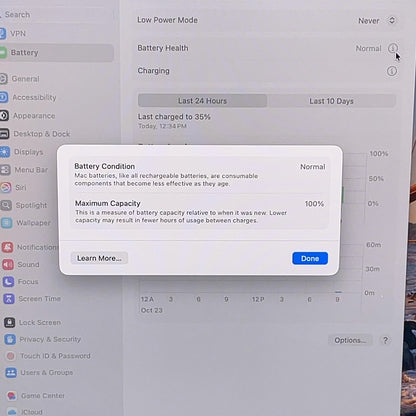The width and height of the screenshot is (416, 416).
Task: Click the General sidebar icon
Action: point(3,79)
